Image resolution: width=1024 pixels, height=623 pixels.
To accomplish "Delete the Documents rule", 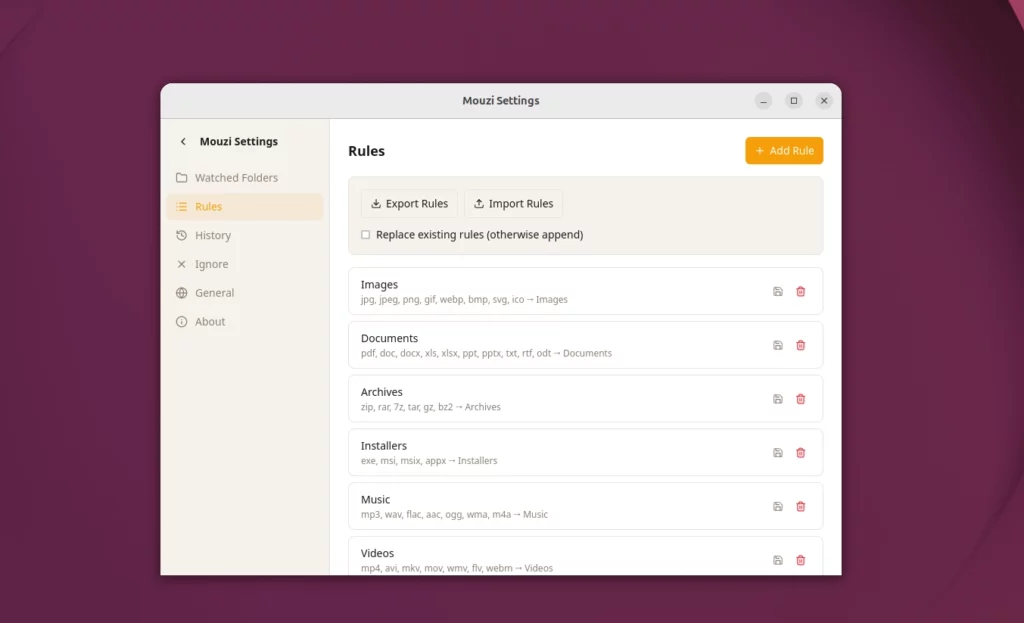I will (x=801, y=345).
